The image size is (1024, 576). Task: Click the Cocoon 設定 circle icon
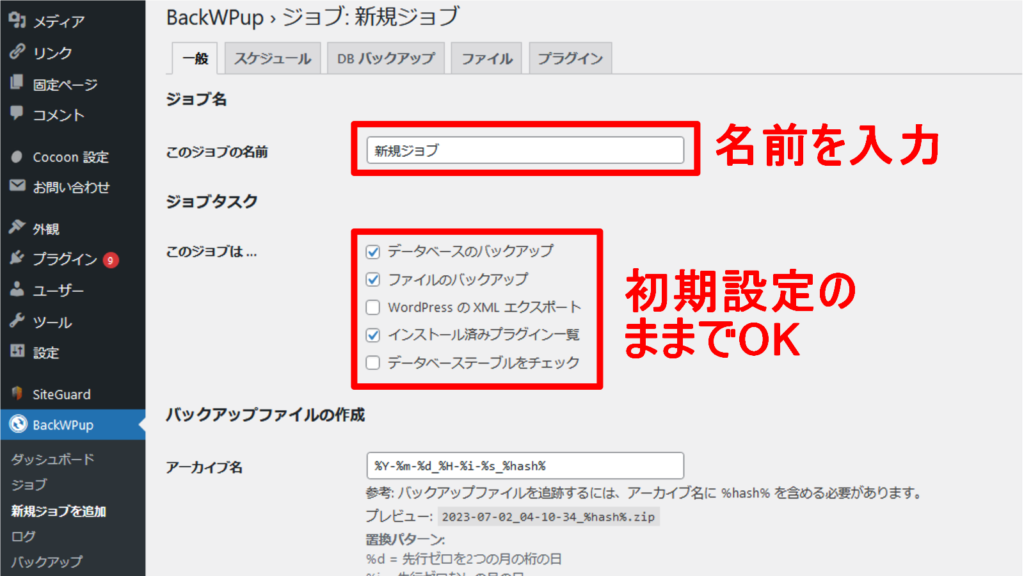[x=17, y=157]
